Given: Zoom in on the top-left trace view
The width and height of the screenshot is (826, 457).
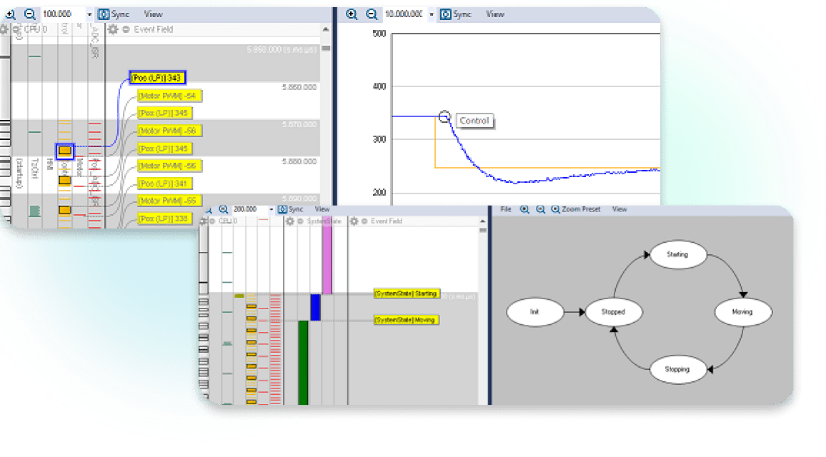Looking at the screenshot, I should (x=10, y=14).
